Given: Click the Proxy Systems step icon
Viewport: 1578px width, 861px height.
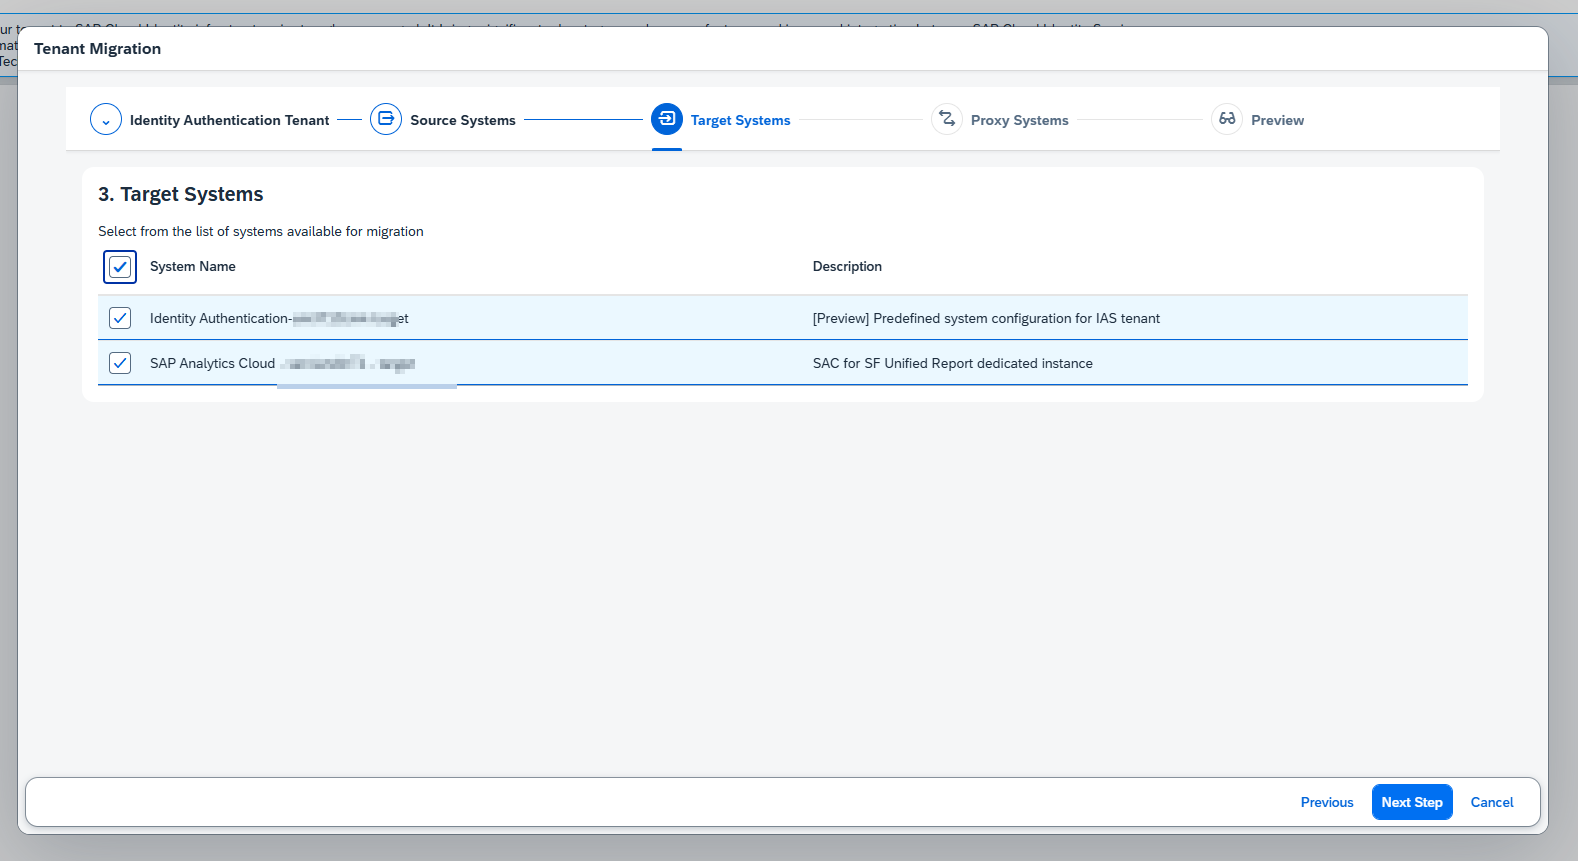Looking at the screenshot, I should click(x=947, y=120).
